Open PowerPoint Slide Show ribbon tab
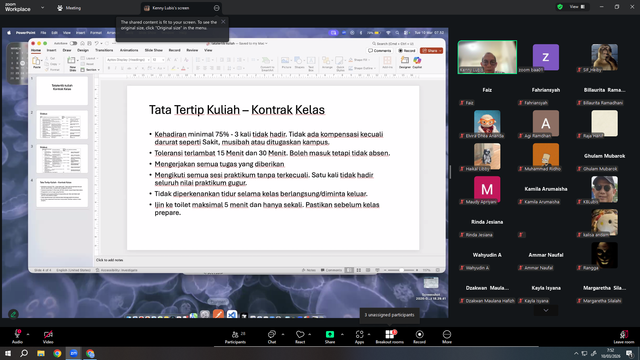Viewport: 640px width, 360px height. coord(154,50)
